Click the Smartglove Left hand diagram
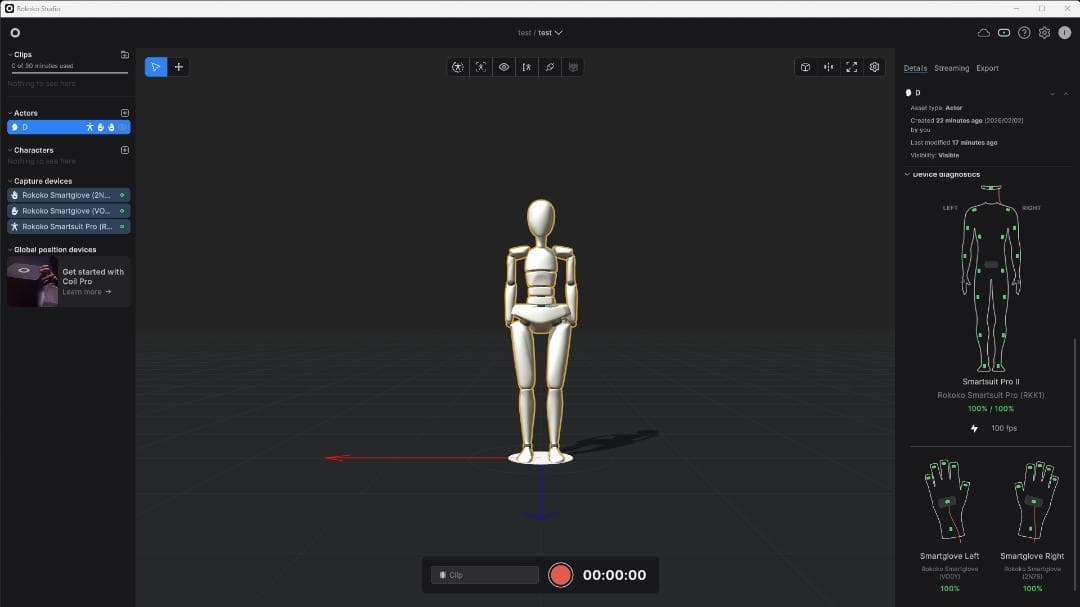The width and height of the screenshot is (1080, 607). pos(948,500)
